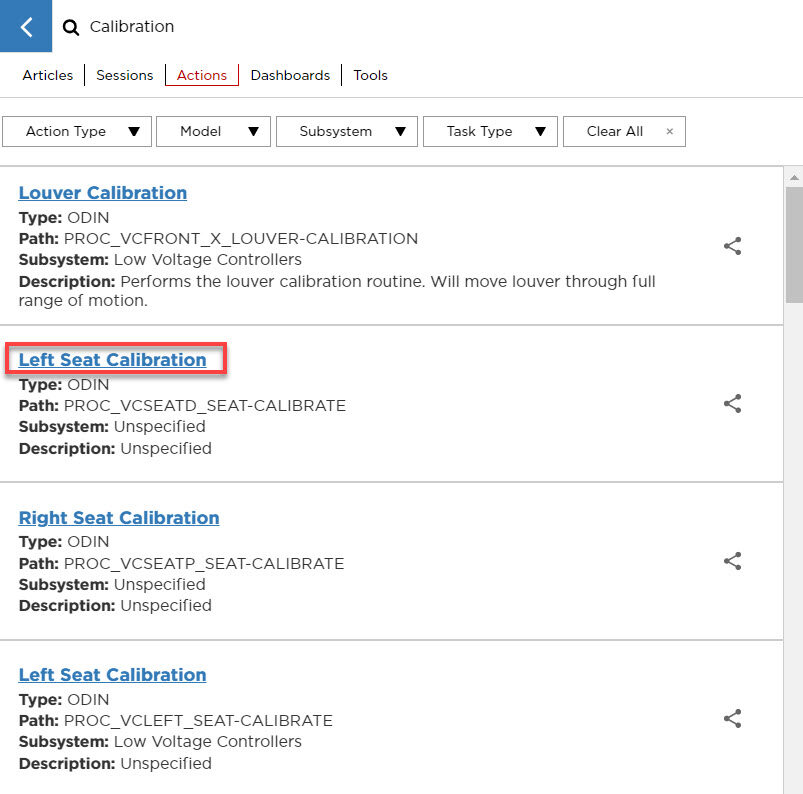
Task: Click the search magnifier icon
Action: point(71,28)
